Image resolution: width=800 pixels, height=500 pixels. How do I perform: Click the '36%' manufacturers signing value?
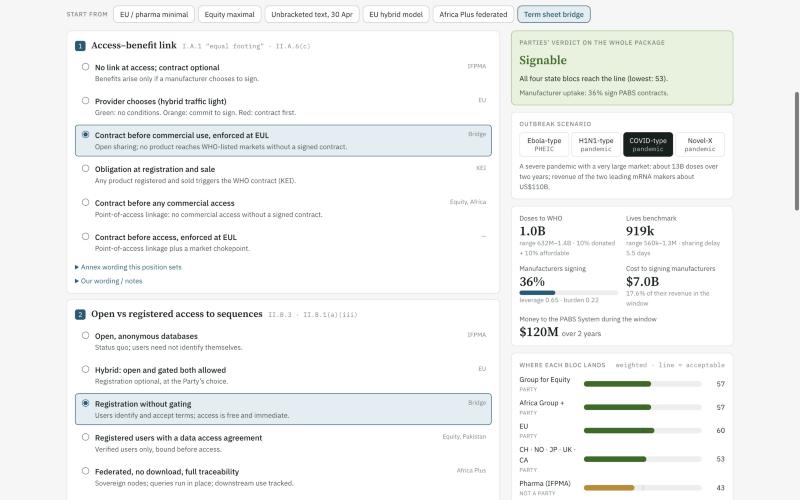[x=532, y=282]
